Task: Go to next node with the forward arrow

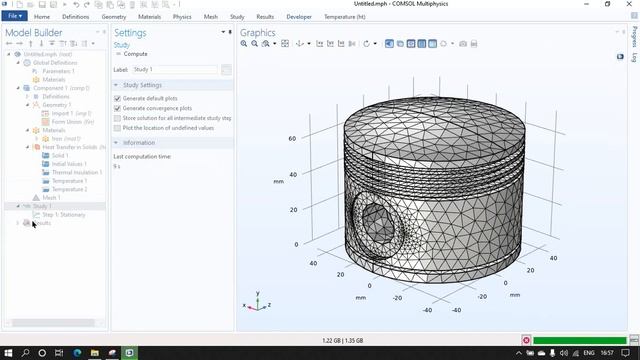Action: [19, 43]
